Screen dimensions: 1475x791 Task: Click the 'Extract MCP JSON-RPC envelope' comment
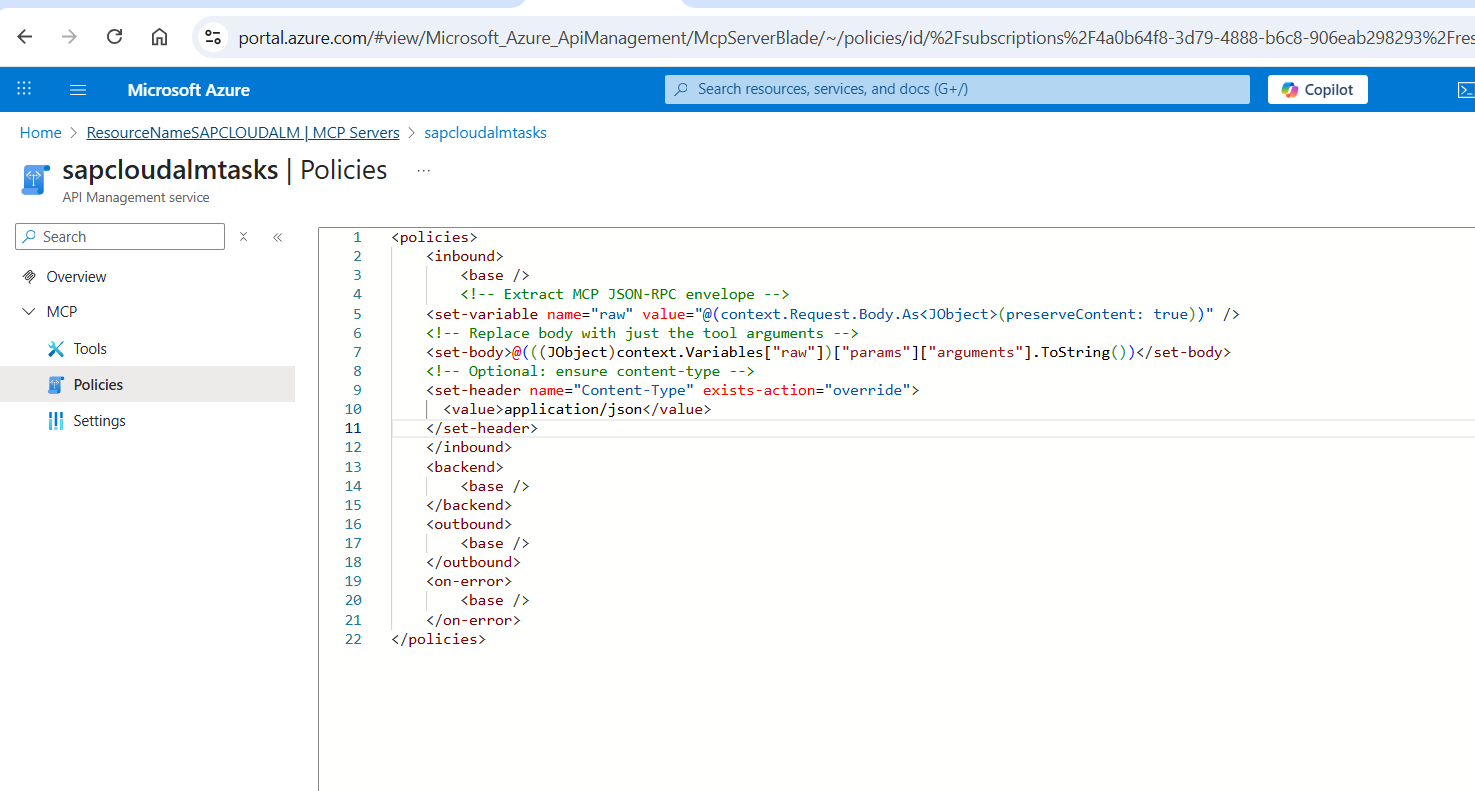[625, 295]
